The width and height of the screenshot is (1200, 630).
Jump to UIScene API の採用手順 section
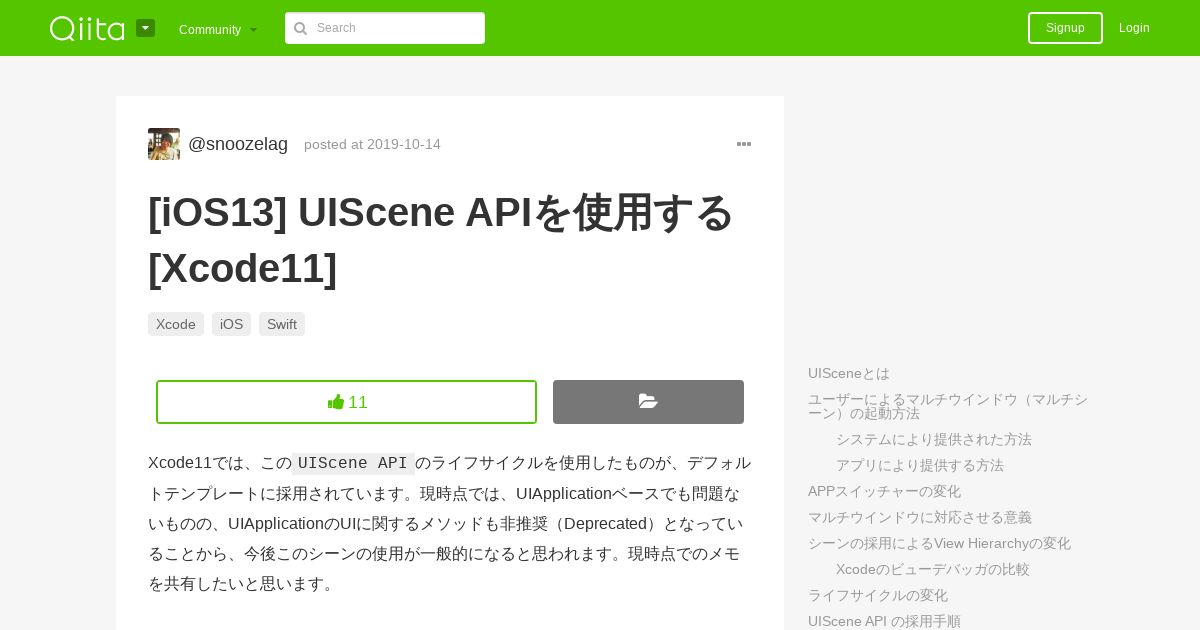[884, 621]
